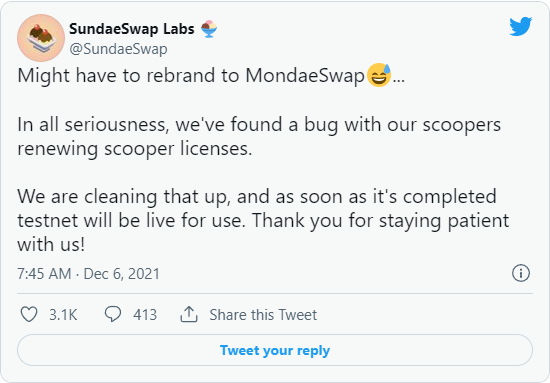Click the share upload arrow icon
550x383 pixels.
(x=189, y=314)
